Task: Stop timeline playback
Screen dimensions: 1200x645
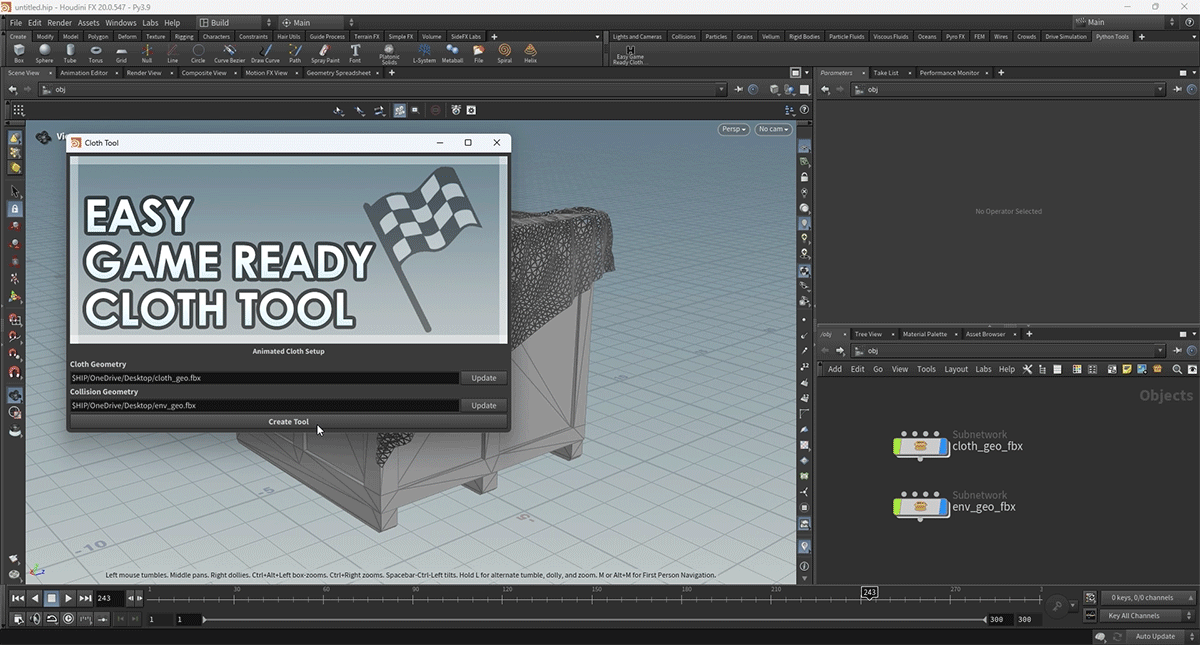Action: (x=52, y=598)
